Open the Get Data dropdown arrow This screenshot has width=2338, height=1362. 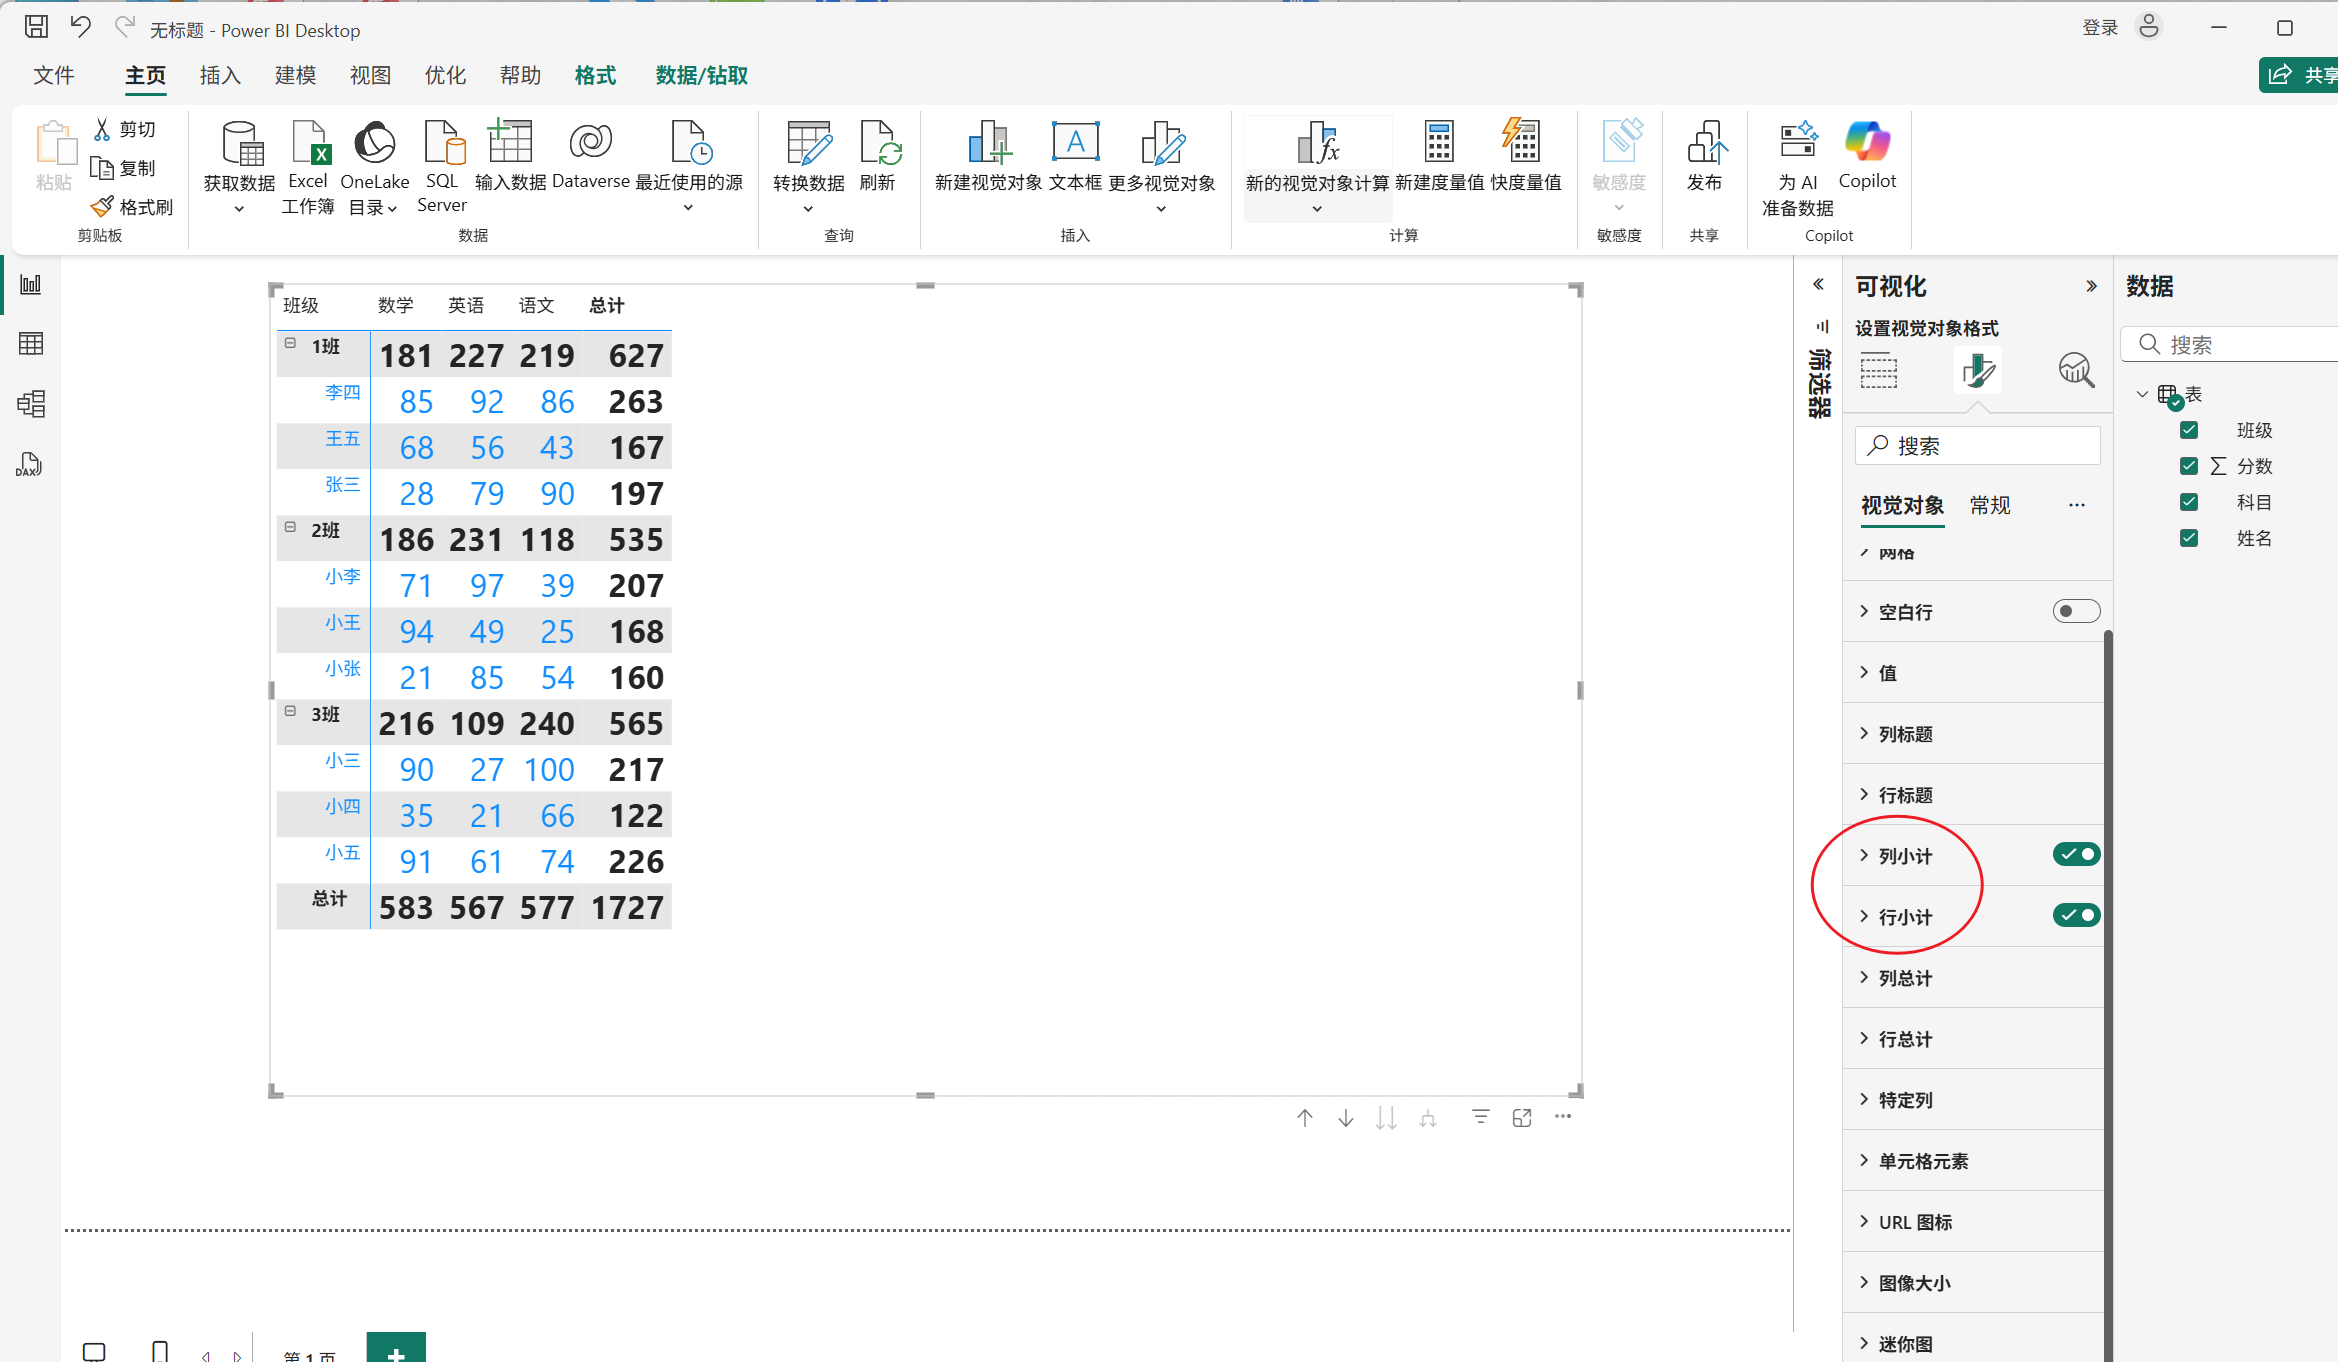(x=239, y=209)
